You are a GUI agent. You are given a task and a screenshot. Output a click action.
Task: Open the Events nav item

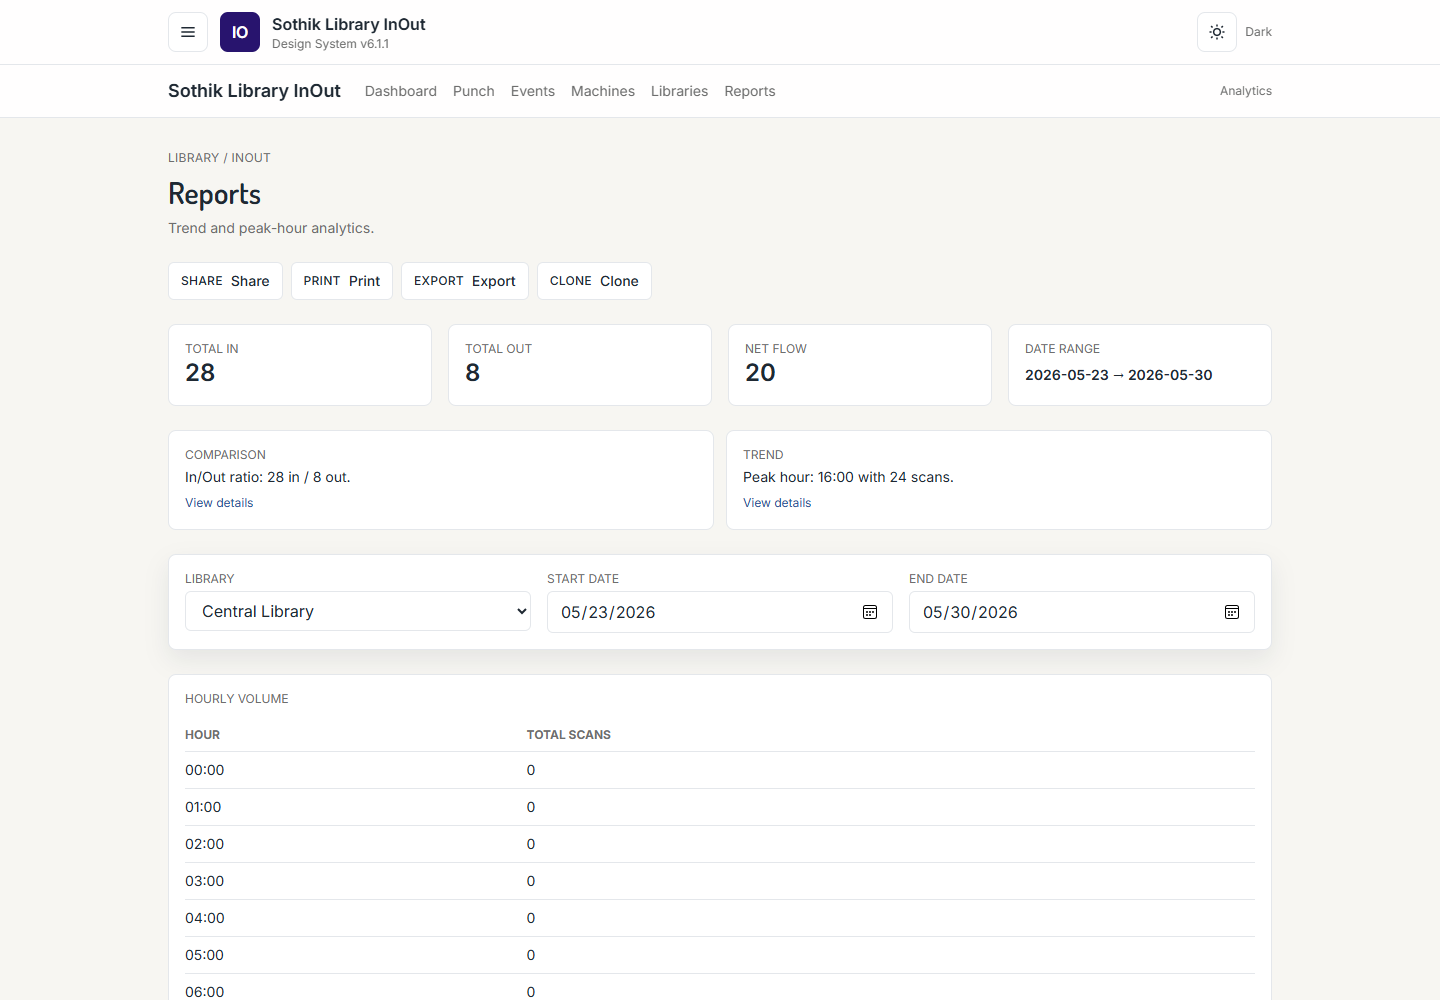pos(533,91)
